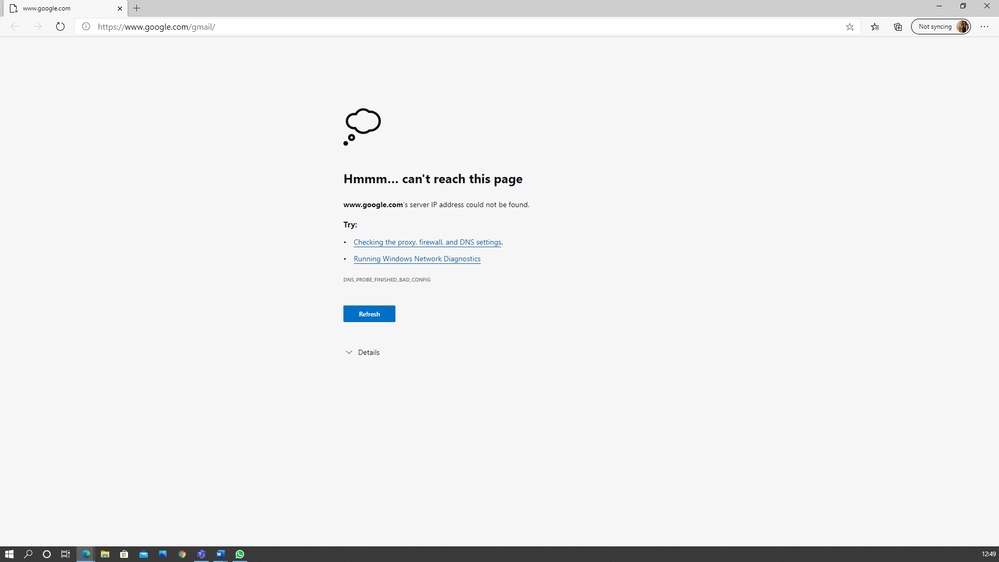Screen dimensions: 999x562
Task: View site information icon in address bar
Action: click(86, 27)
